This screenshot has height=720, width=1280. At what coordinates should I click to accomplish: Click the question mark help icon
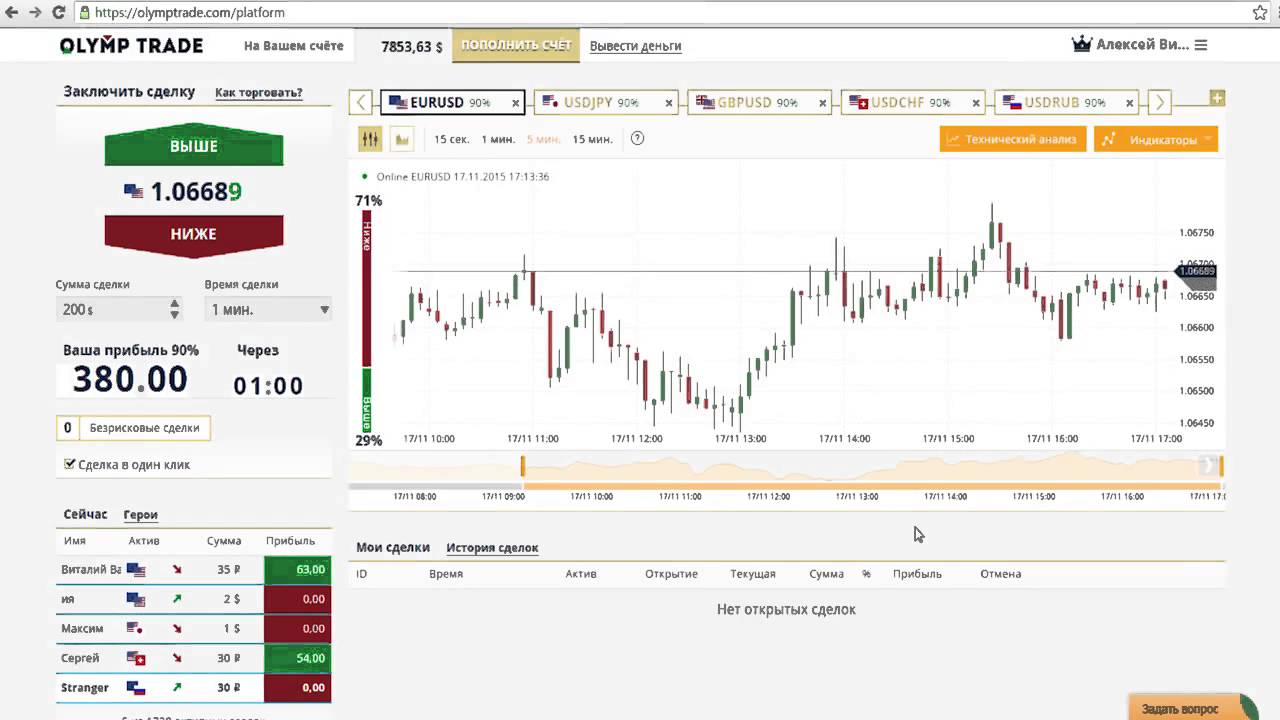pyautogui.click(x=637, y=139)
